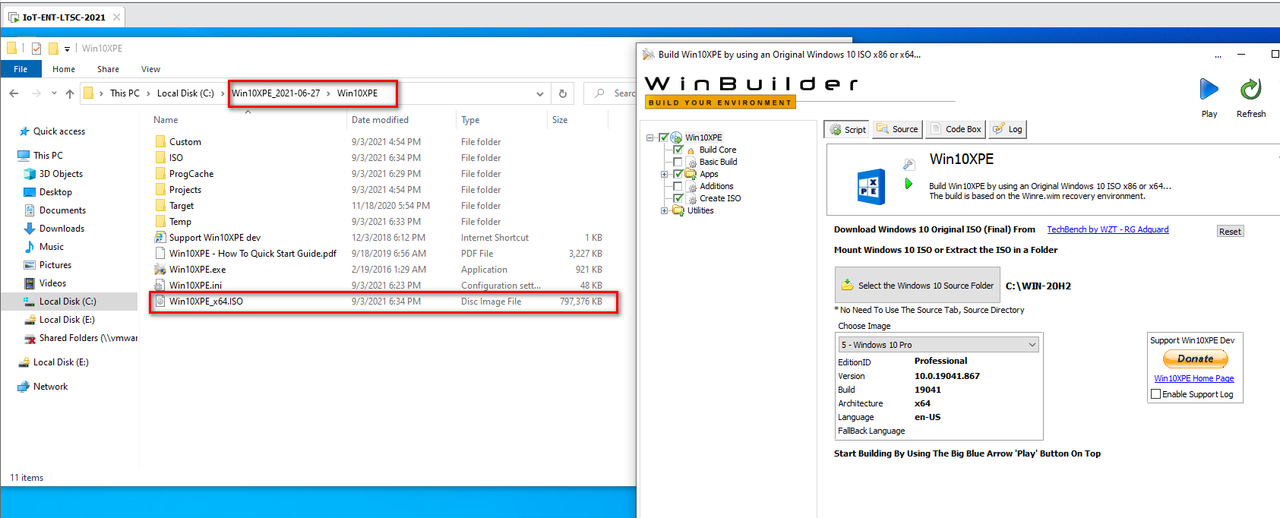Image resolution: width=1280 pixels, height=518 pixels.
Task: Click the Custom folder icon in Explorer
Action: (160, 142)
